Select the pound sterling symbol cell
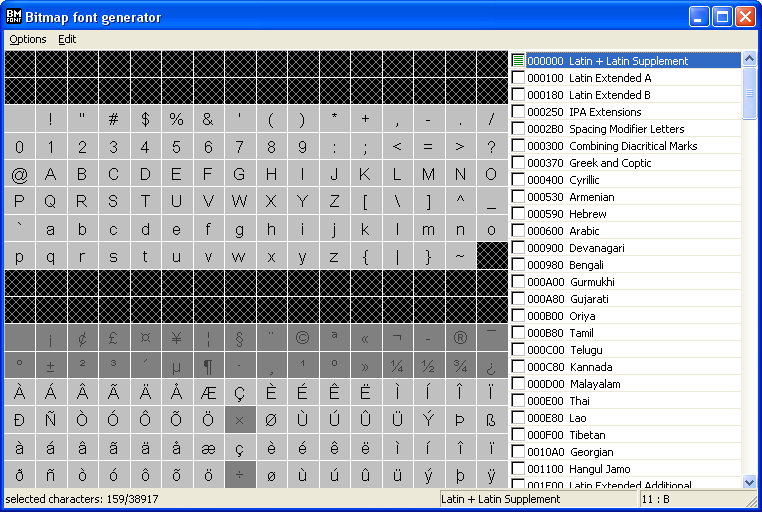 (x=114, y=338)
